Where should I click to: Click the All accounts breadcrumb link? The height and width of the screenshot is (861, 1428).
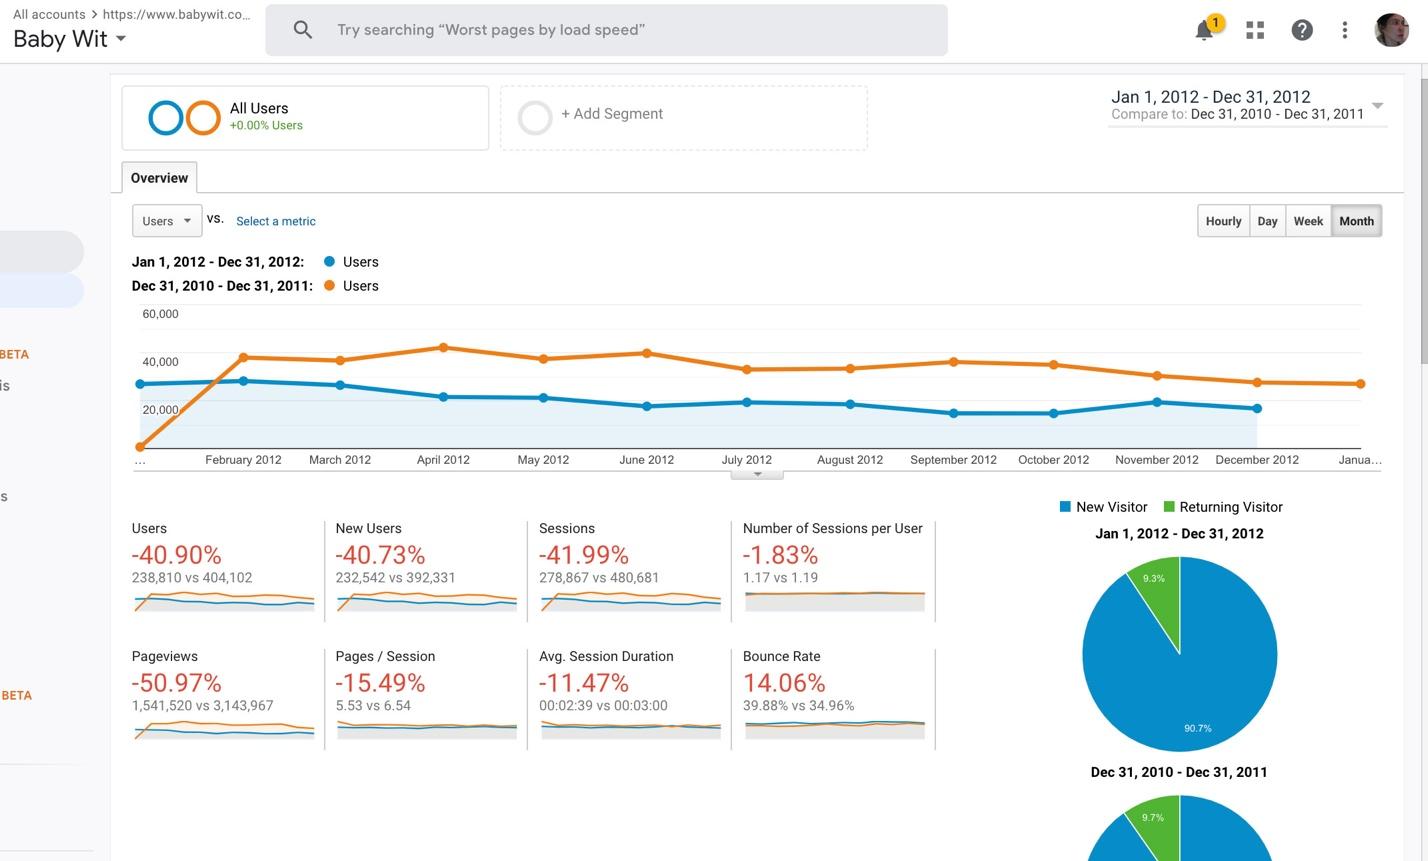pyautogui.click(x=49, y=15)
